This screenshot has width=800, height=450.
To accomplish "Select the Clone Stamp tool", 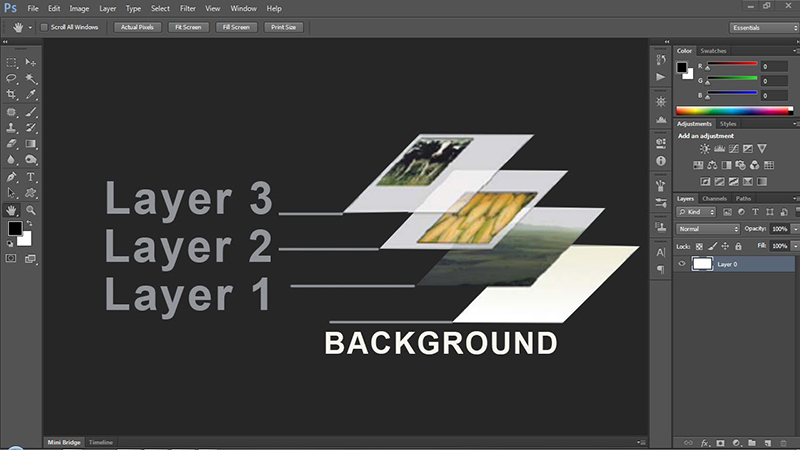I will tap(11, 128).
